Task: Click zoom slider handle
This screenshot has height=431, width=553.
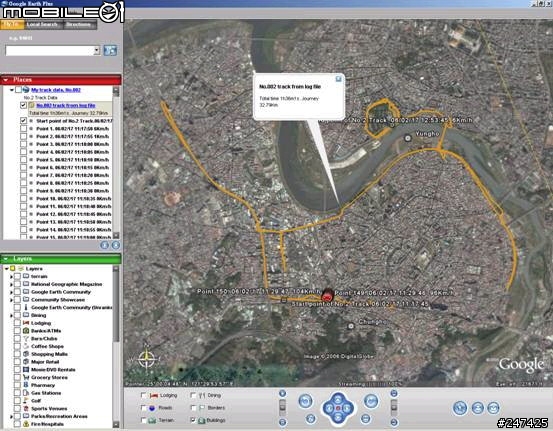Action: click(282, 407)
